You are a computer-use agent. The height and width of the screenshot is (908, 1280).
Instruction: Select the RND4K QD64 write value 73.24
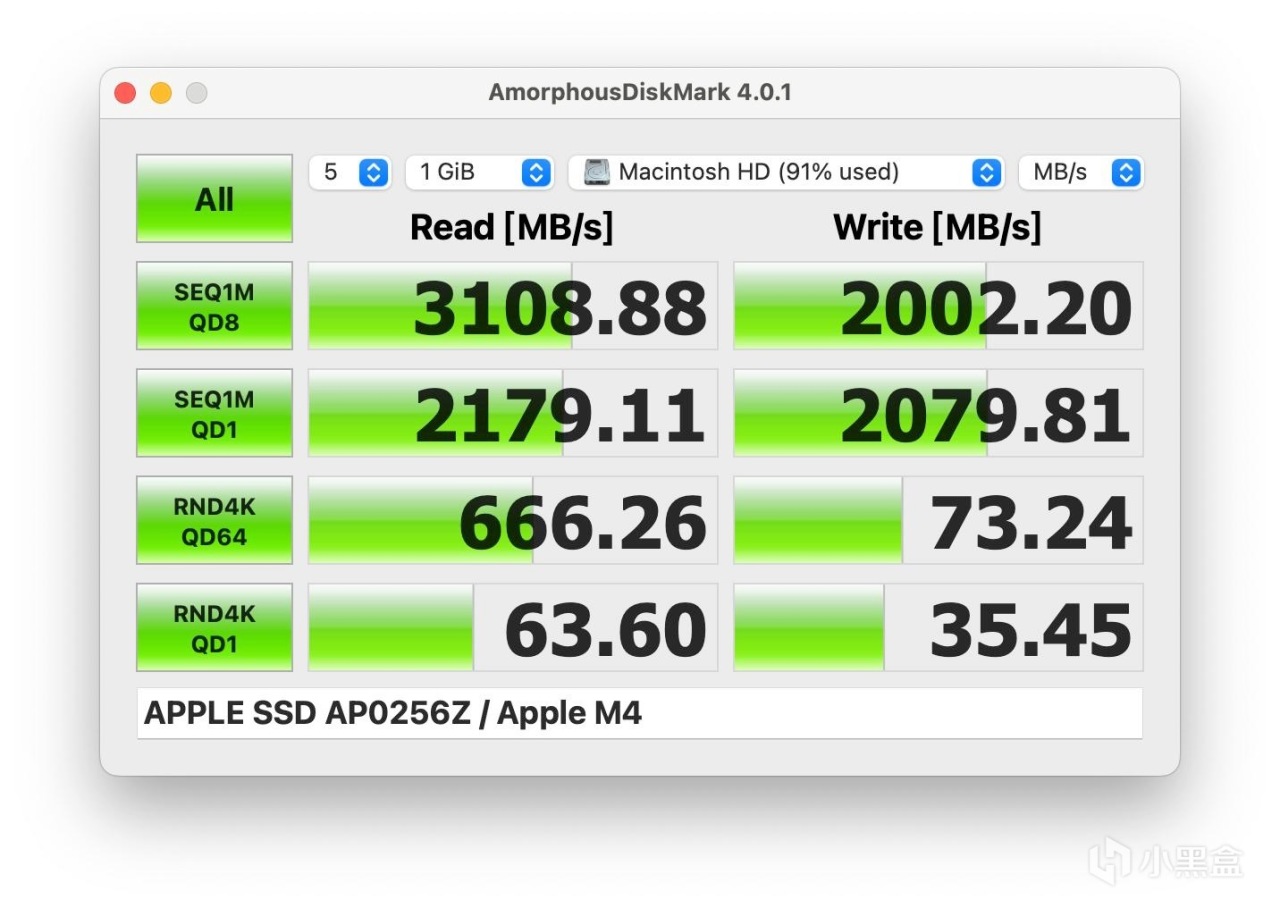(x=938, y=520)
